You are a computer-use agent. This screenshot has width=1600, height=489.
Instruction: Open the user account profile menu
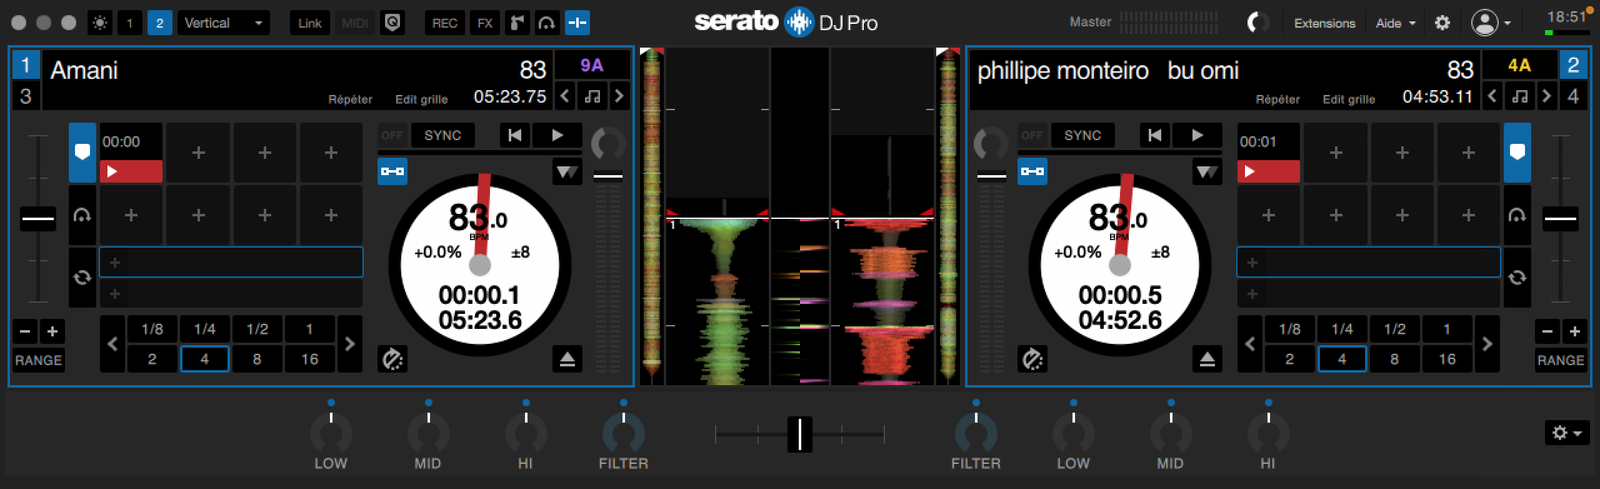[1490, 22]
